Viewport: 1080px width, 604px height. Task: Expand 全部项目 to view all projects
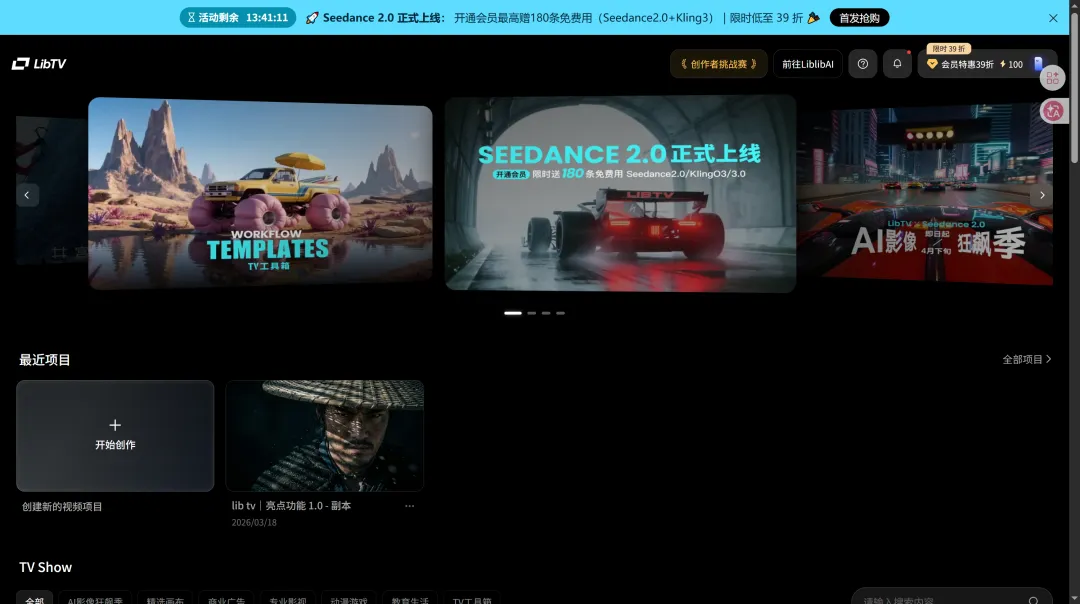[x=1026, y=360]
